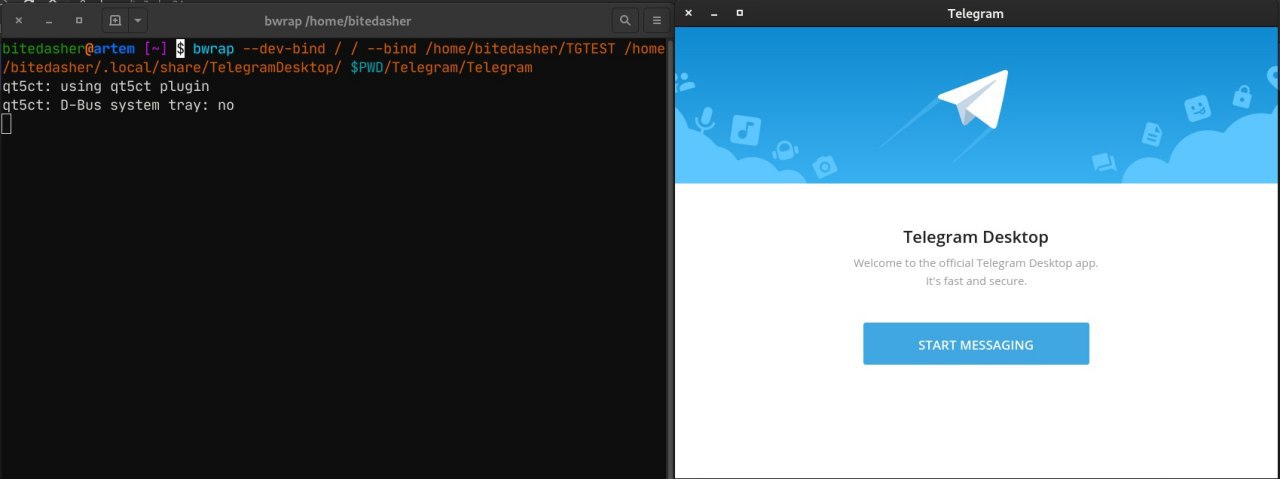The image size is (1280, 479).
Task: Close the Telegram window
Action: coord(689,13)
